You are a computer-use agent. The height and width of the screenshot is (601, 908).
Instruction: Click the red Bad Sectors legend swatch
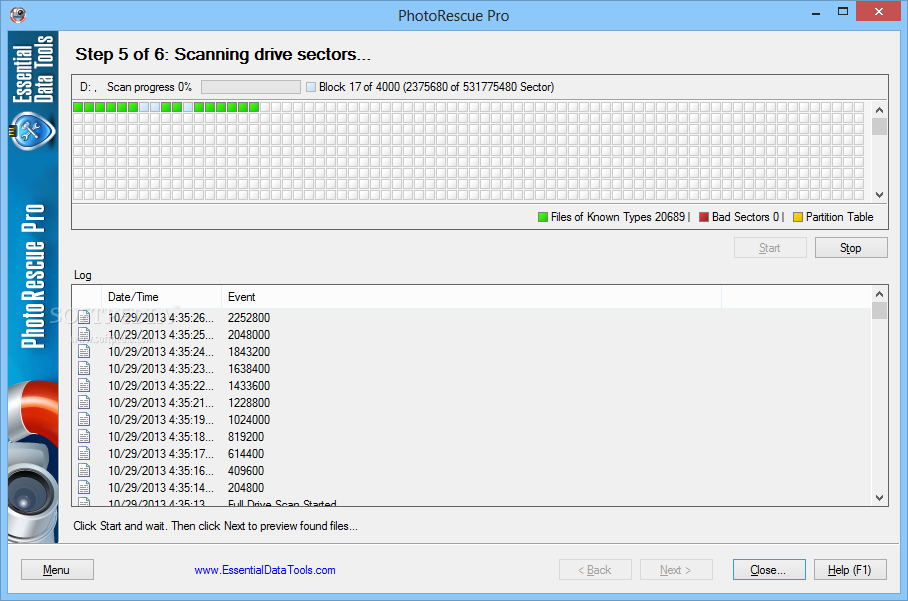pos(704,217)
